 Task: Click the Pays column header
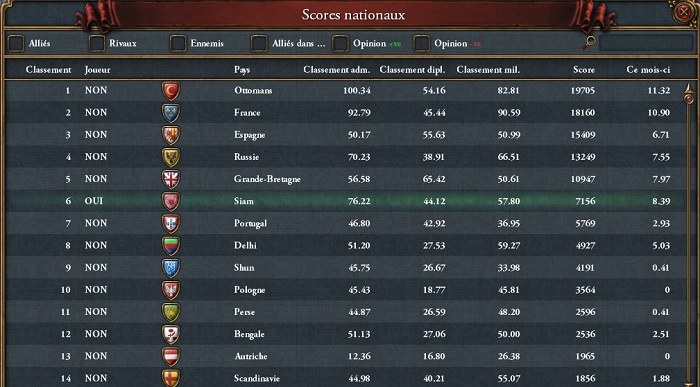(242, 70)
